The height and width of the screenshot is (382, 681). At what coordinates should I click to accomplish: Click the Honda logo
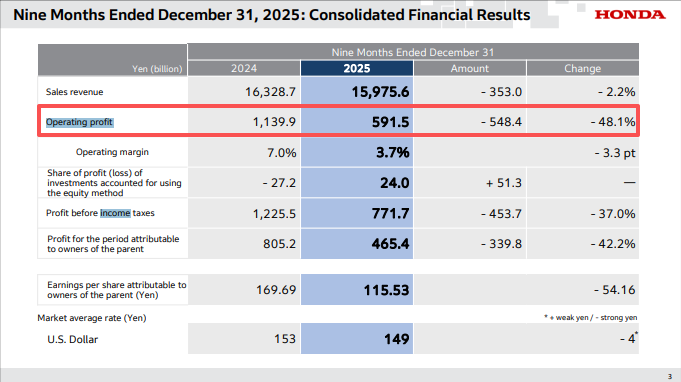(630, 15)
